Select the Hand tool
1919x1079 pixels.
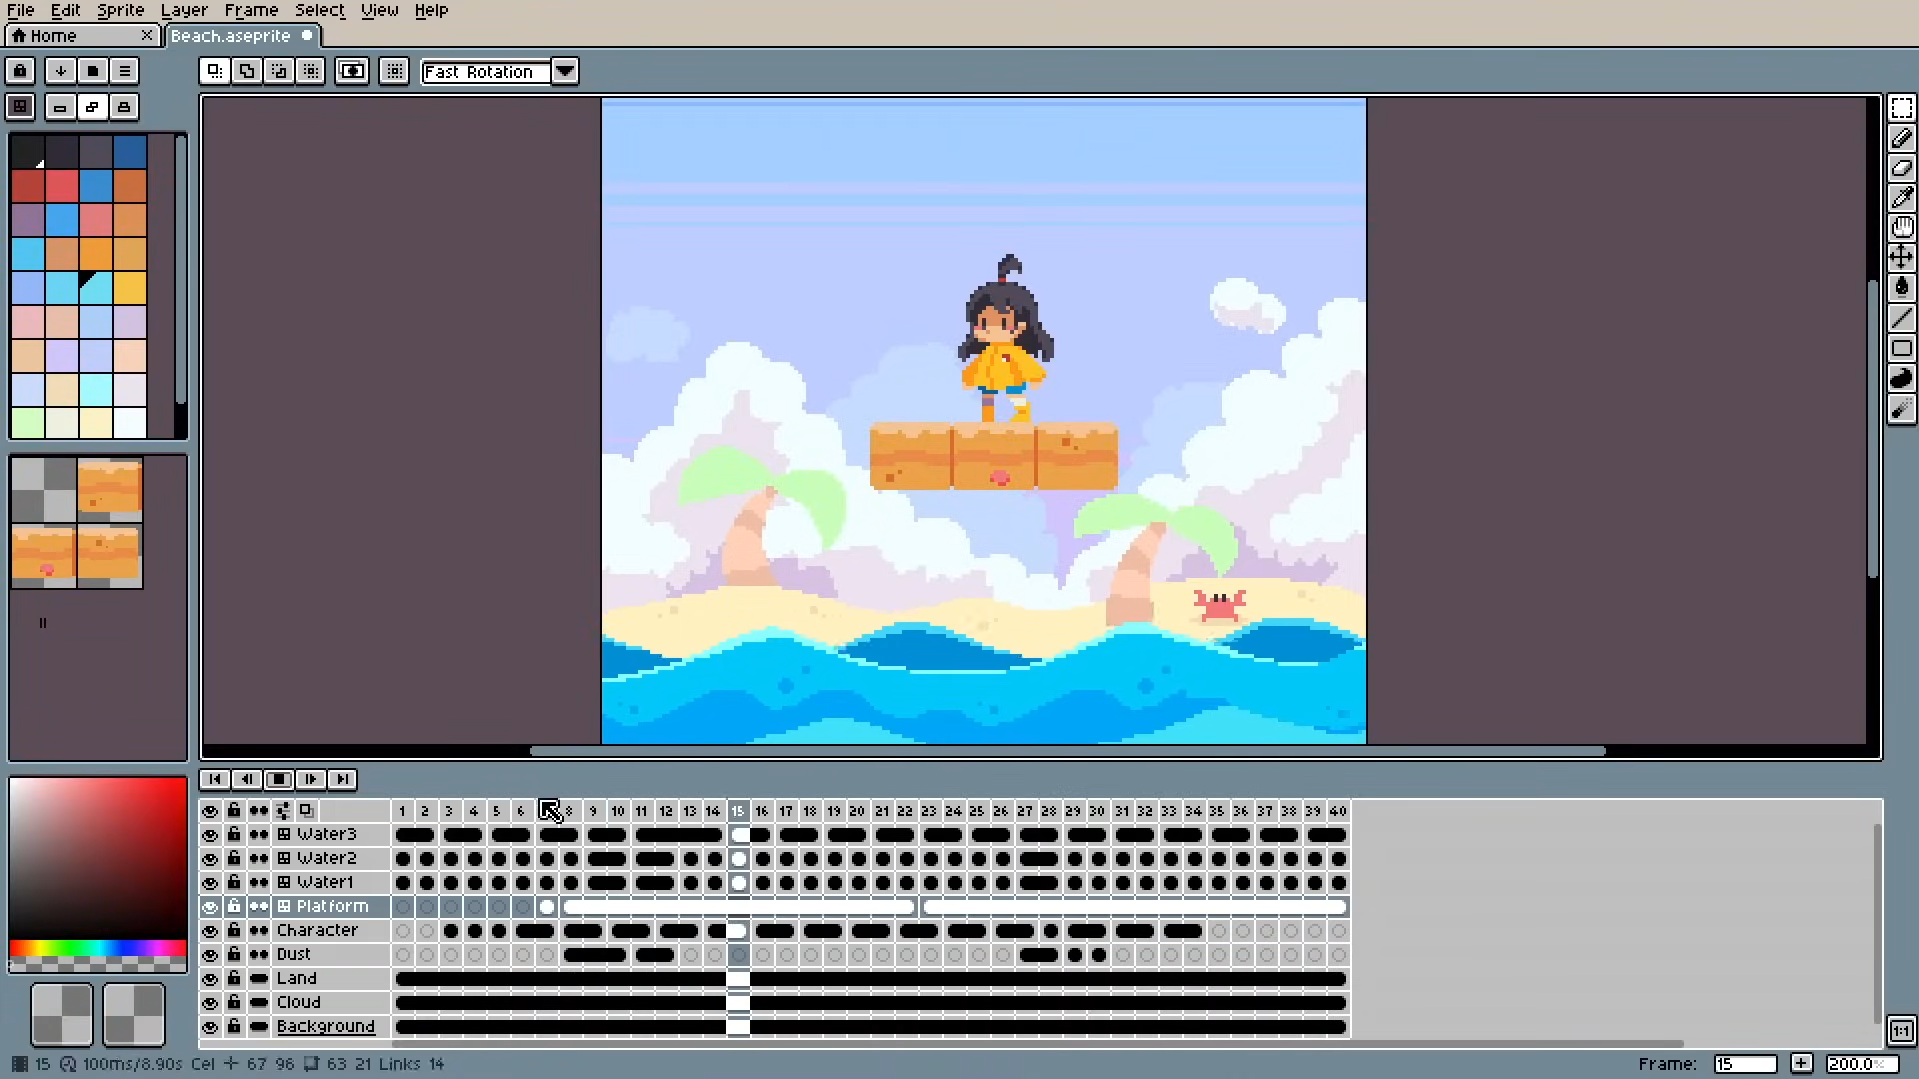1901,228
